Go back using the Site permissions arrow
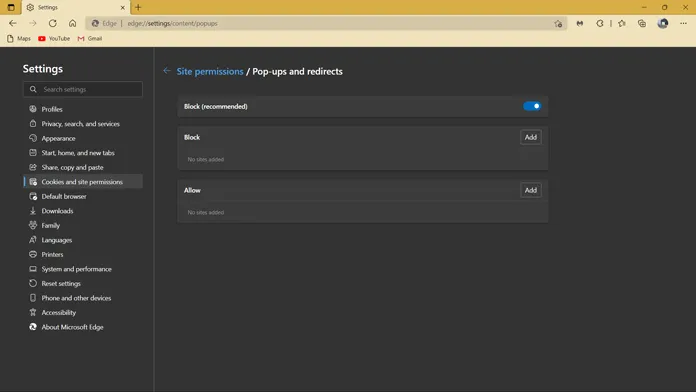 (x=167, y=71)
